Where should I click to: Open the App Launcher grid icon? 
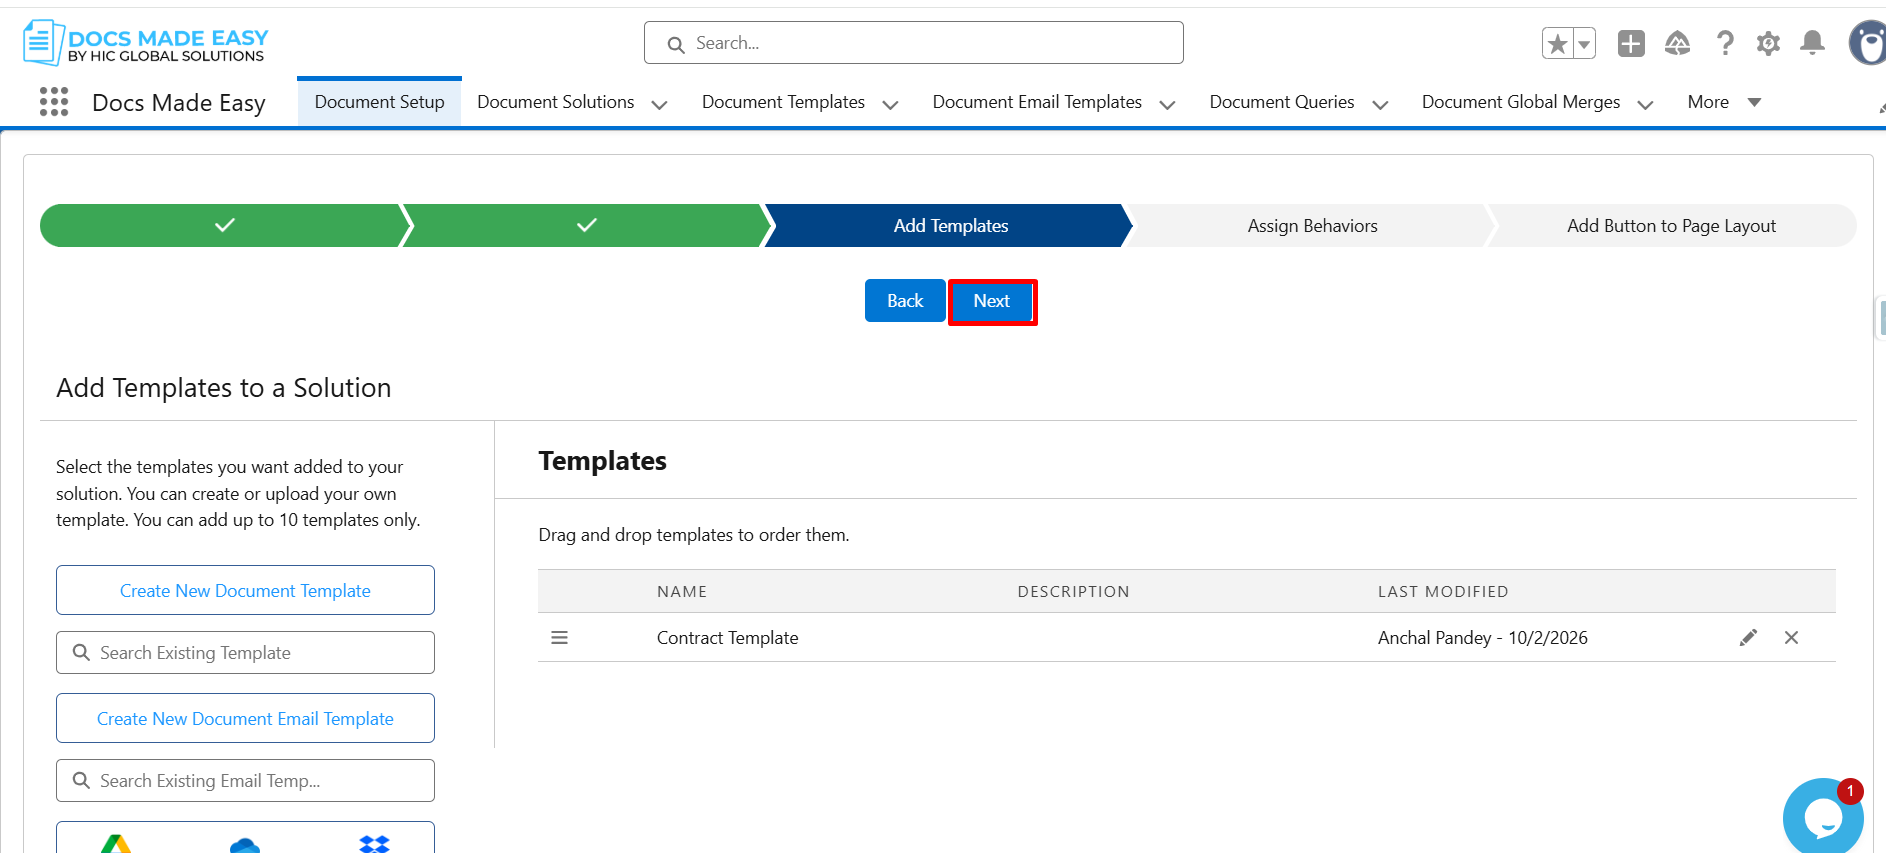click(x=54, y=102)
